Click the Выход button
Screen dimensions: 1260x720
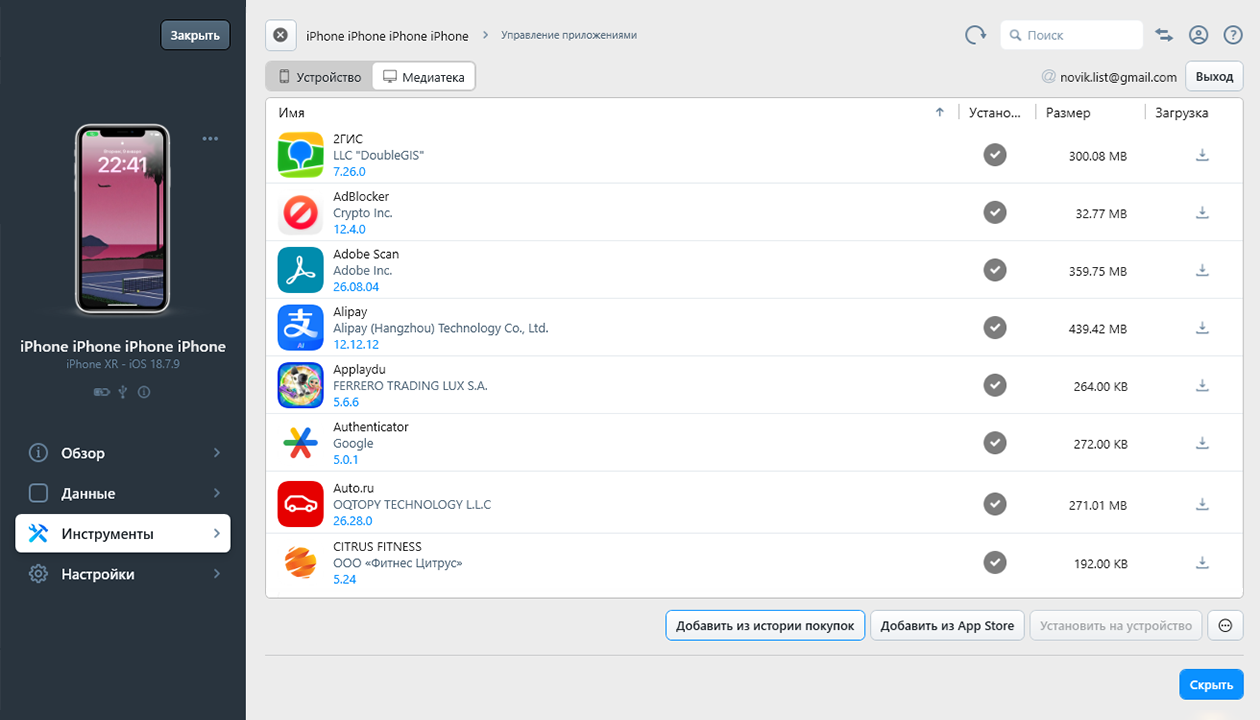pos(1214,77)
